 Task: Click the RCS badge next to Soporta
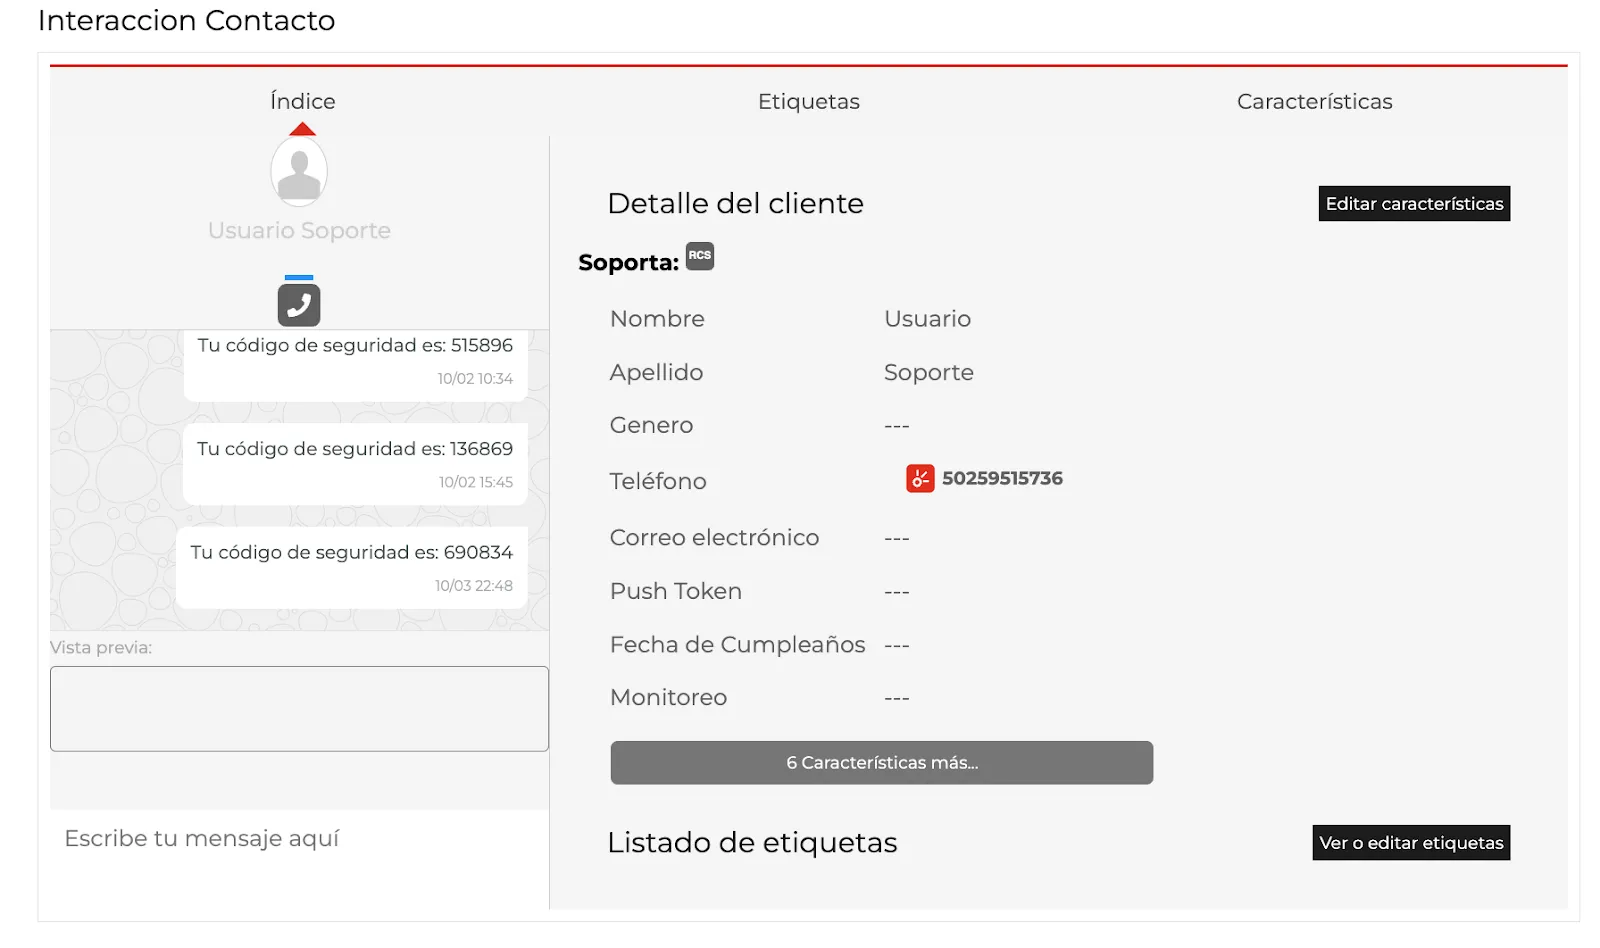pyautogui.click(x=700, y=257)
